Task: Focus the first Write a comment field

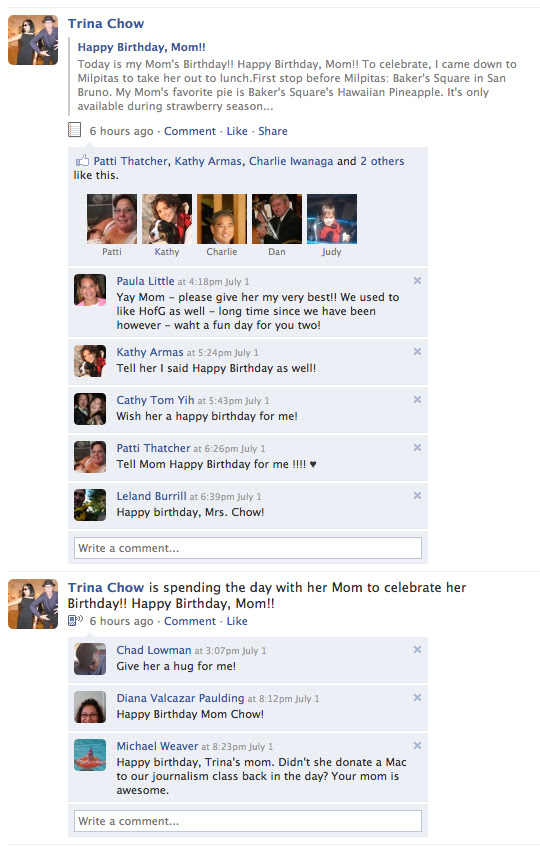Action: (248, 548)
